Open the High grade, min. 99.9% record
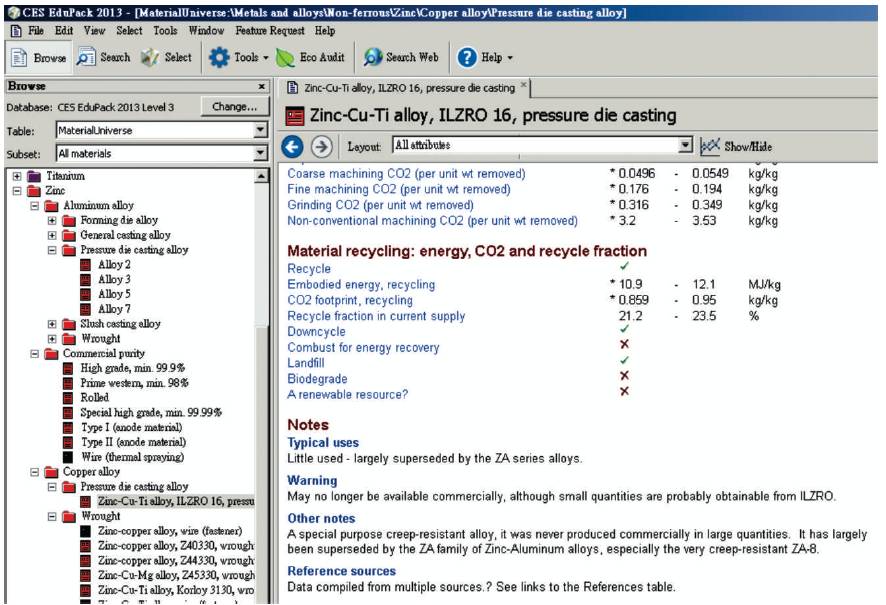 point(133,368)
